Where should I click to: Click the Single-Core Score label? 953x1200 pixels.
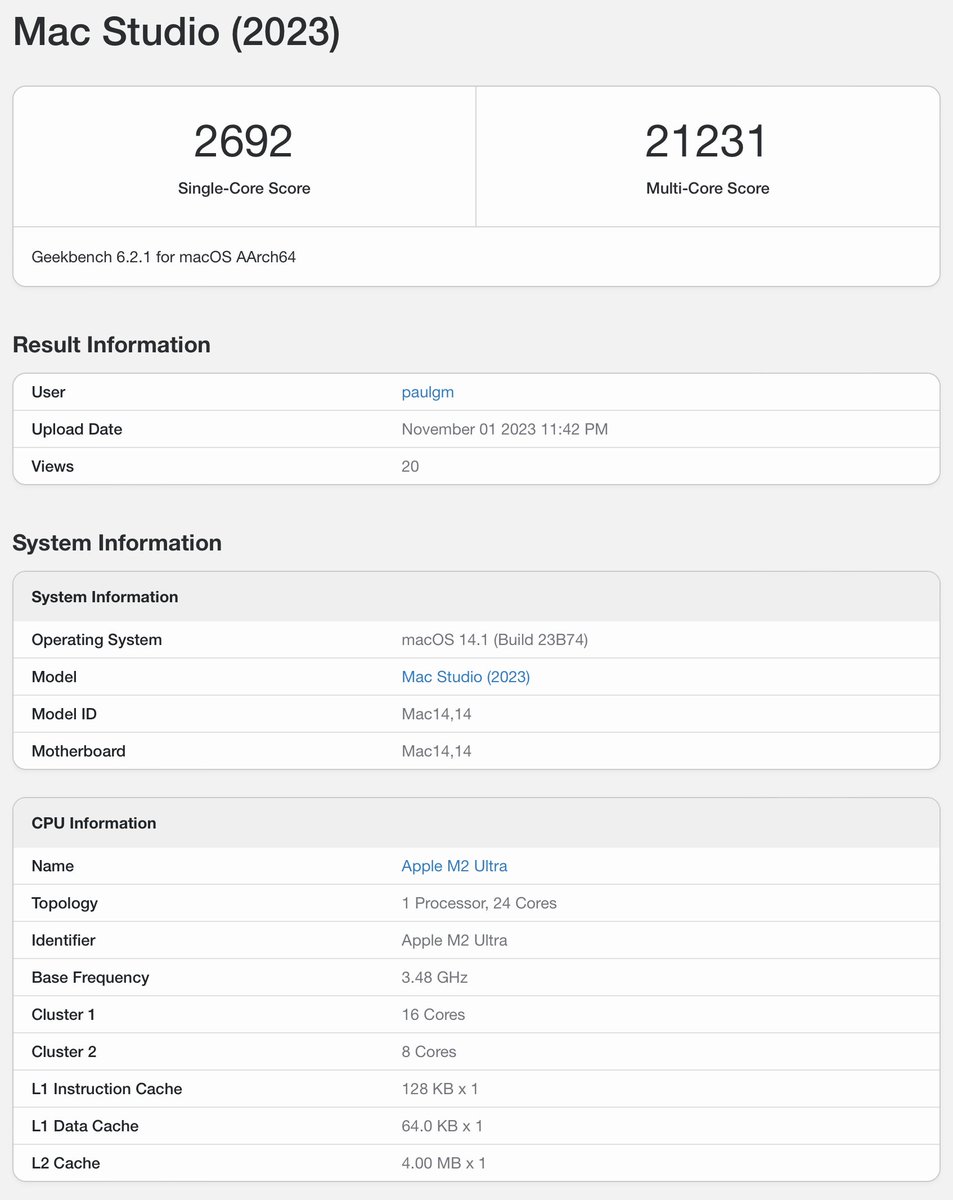(244, 188)
